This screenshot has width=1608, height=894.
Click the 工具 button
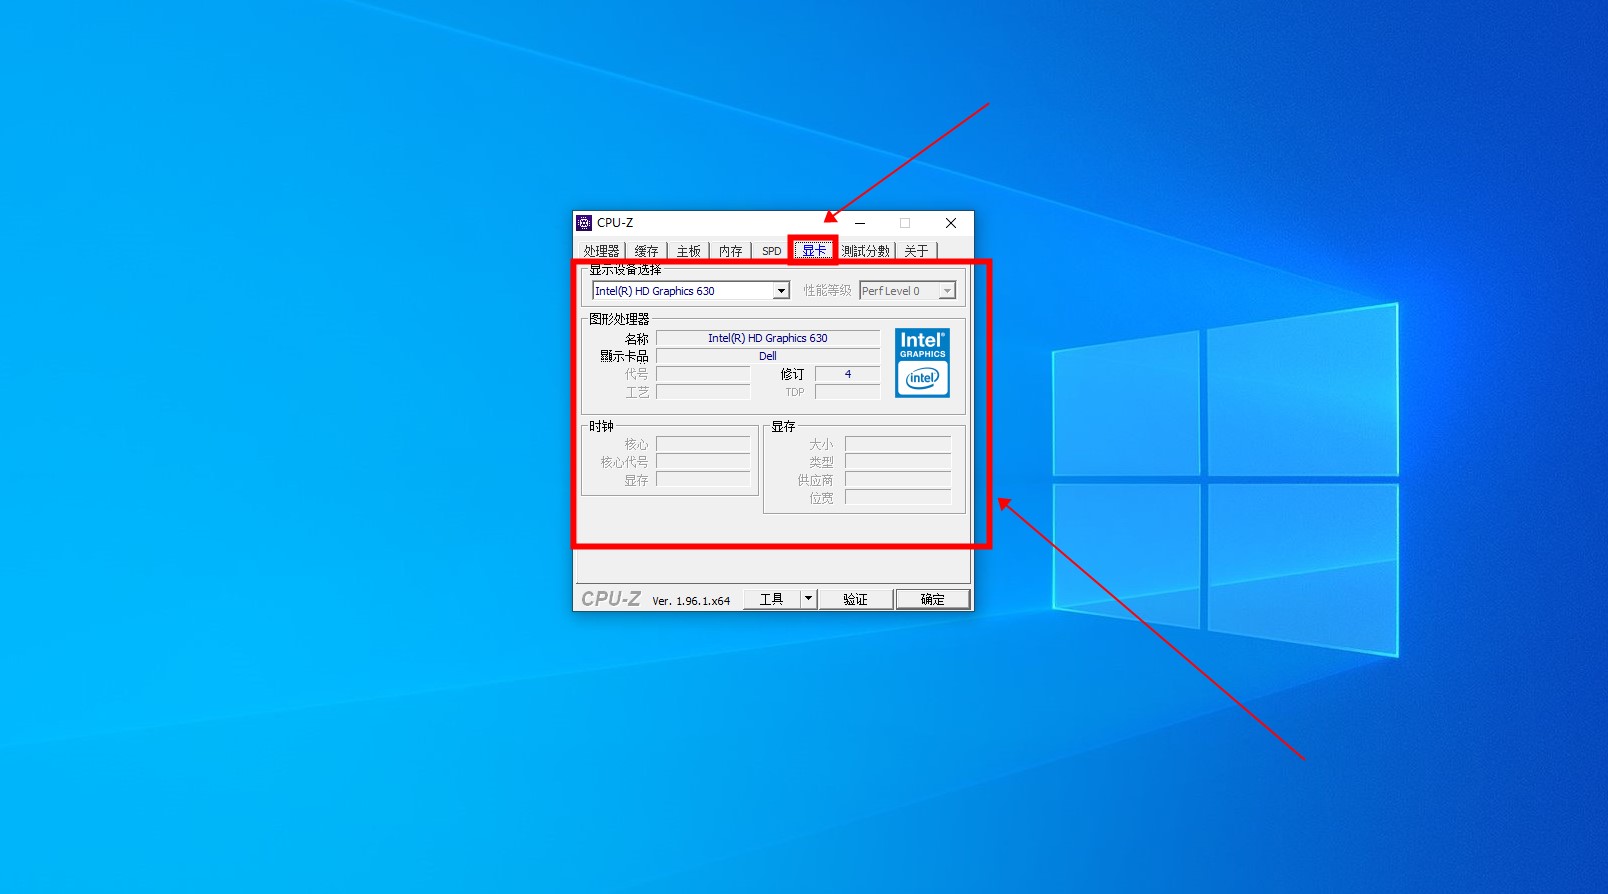click(x=772, y=599)
